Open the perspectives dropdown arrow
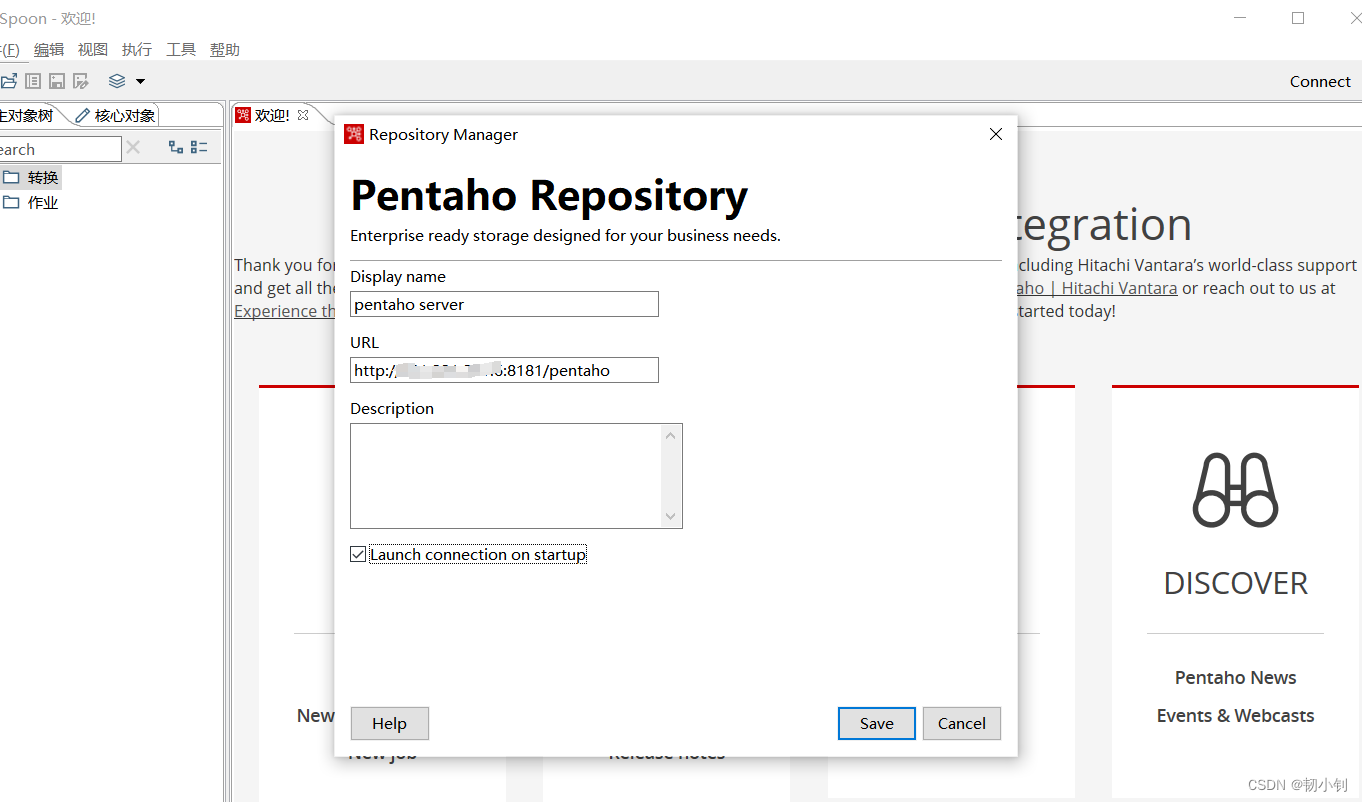 (x=140, y=81)
